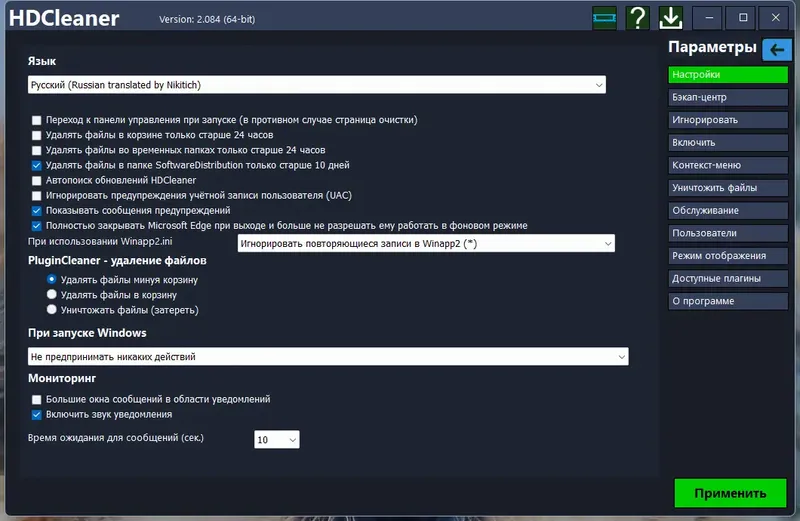
Task: Select 'Удалять файлы минуя корзину' radio button
Action: click(52, 279)
